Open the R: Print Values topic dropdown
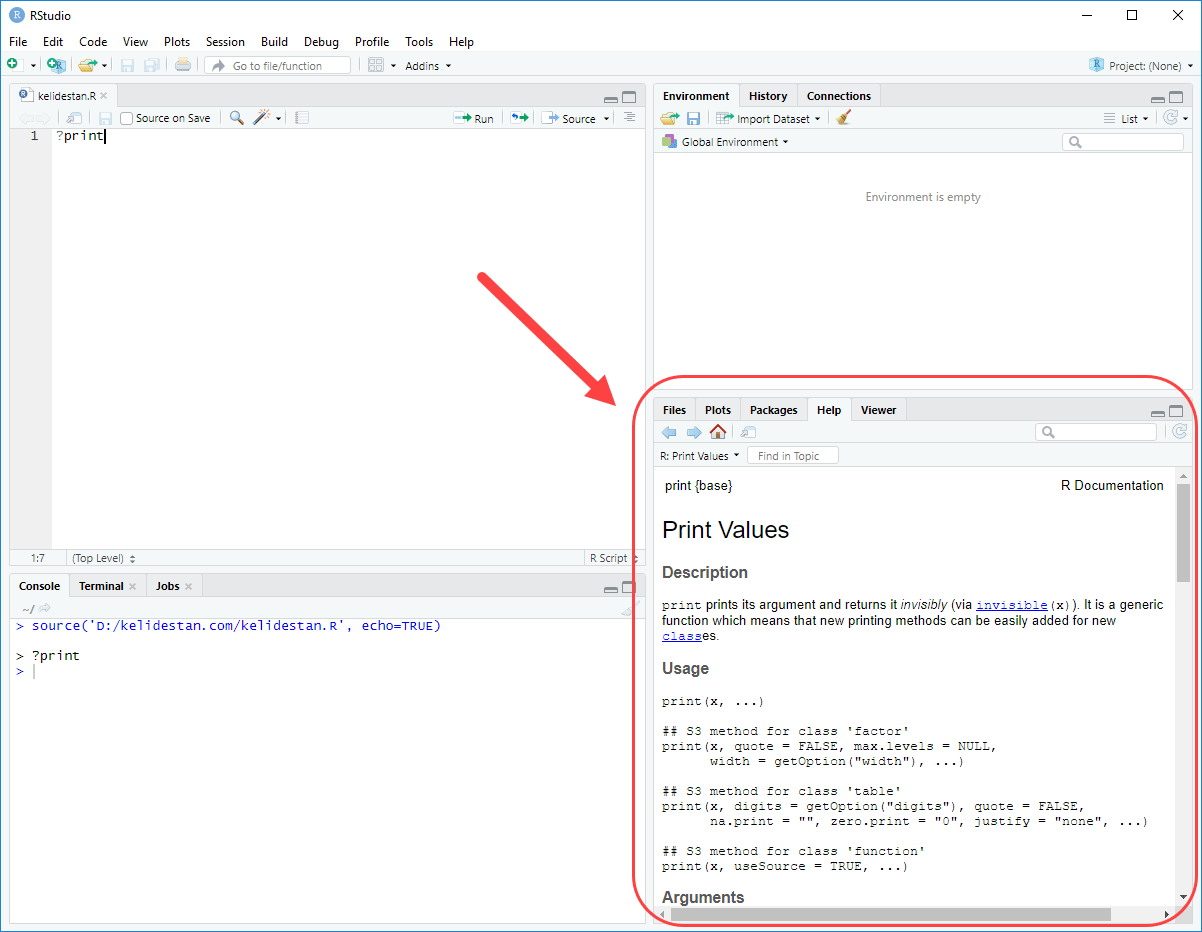Screen dimensions: 1202x932 (700, 456)
